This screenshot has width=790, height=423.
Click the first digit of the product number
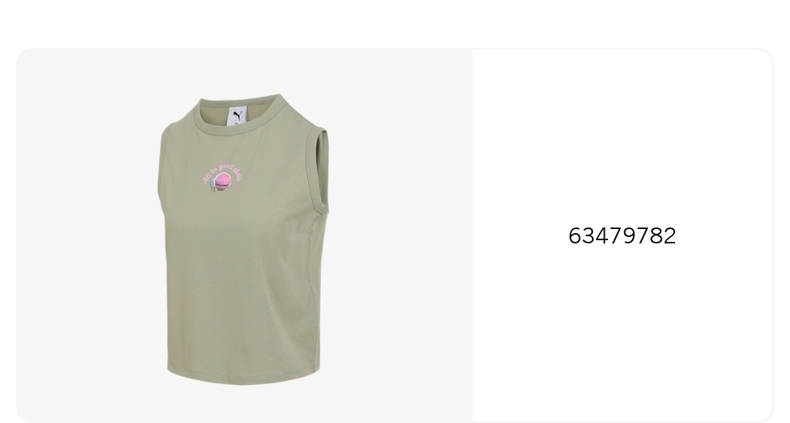pos(575,236)
